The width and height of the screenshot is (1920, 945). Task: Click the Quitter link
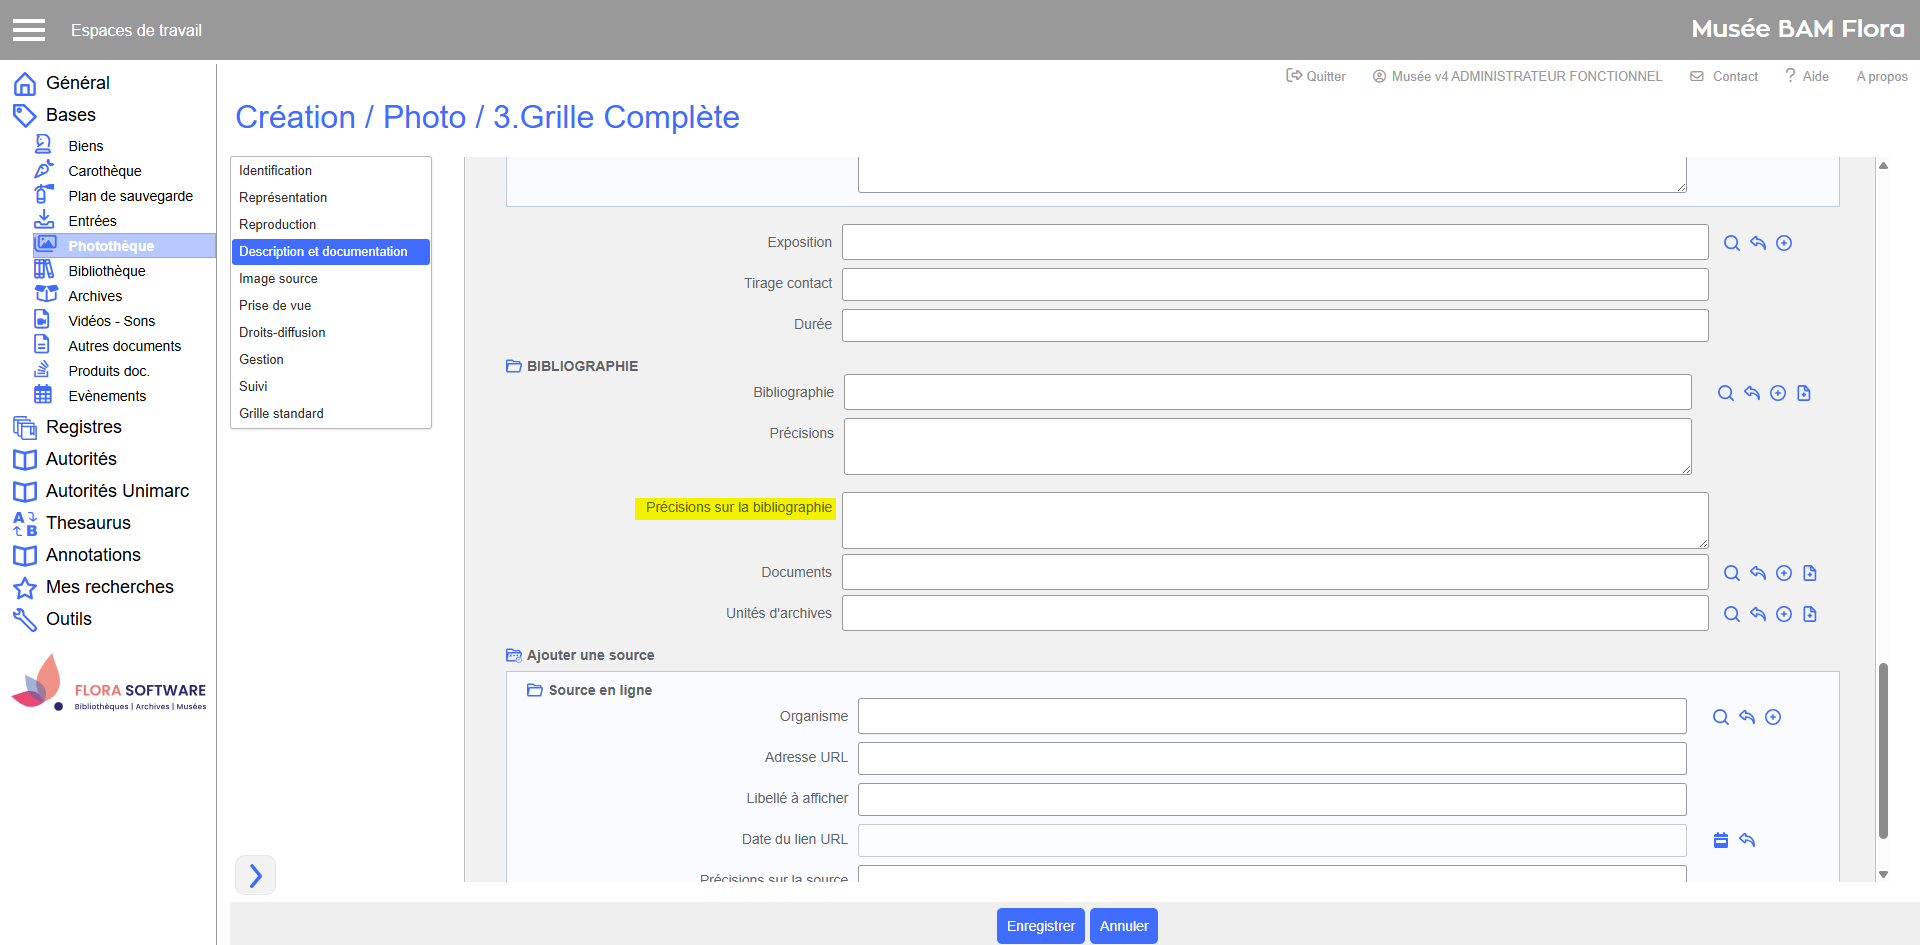1316,76
